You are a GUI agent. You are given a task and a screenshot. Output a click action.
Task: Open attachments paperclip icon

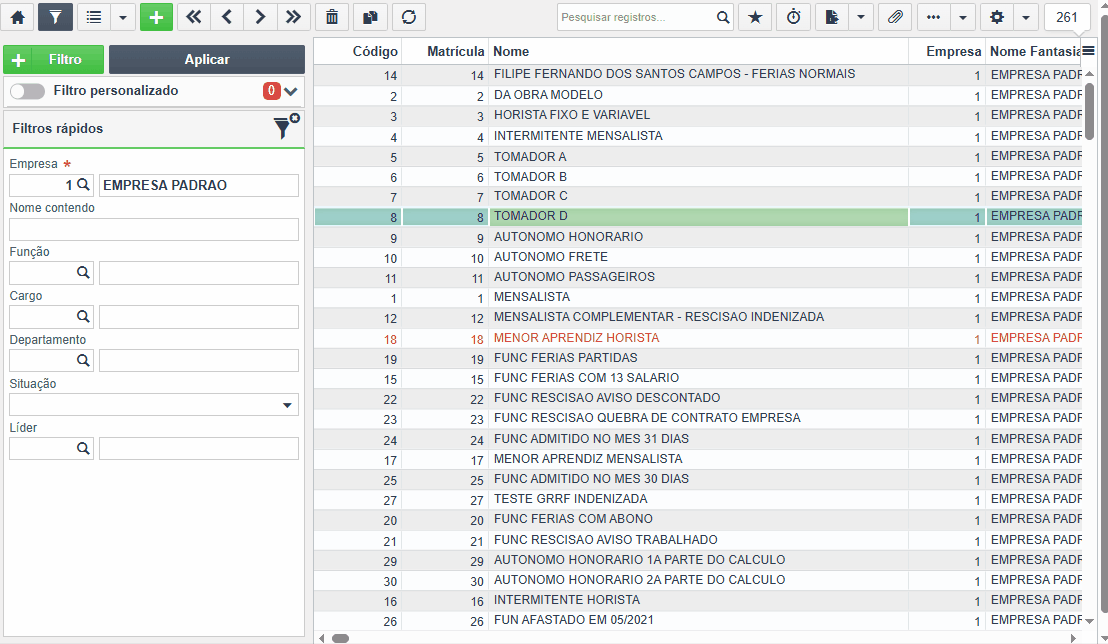click(895, 17)
